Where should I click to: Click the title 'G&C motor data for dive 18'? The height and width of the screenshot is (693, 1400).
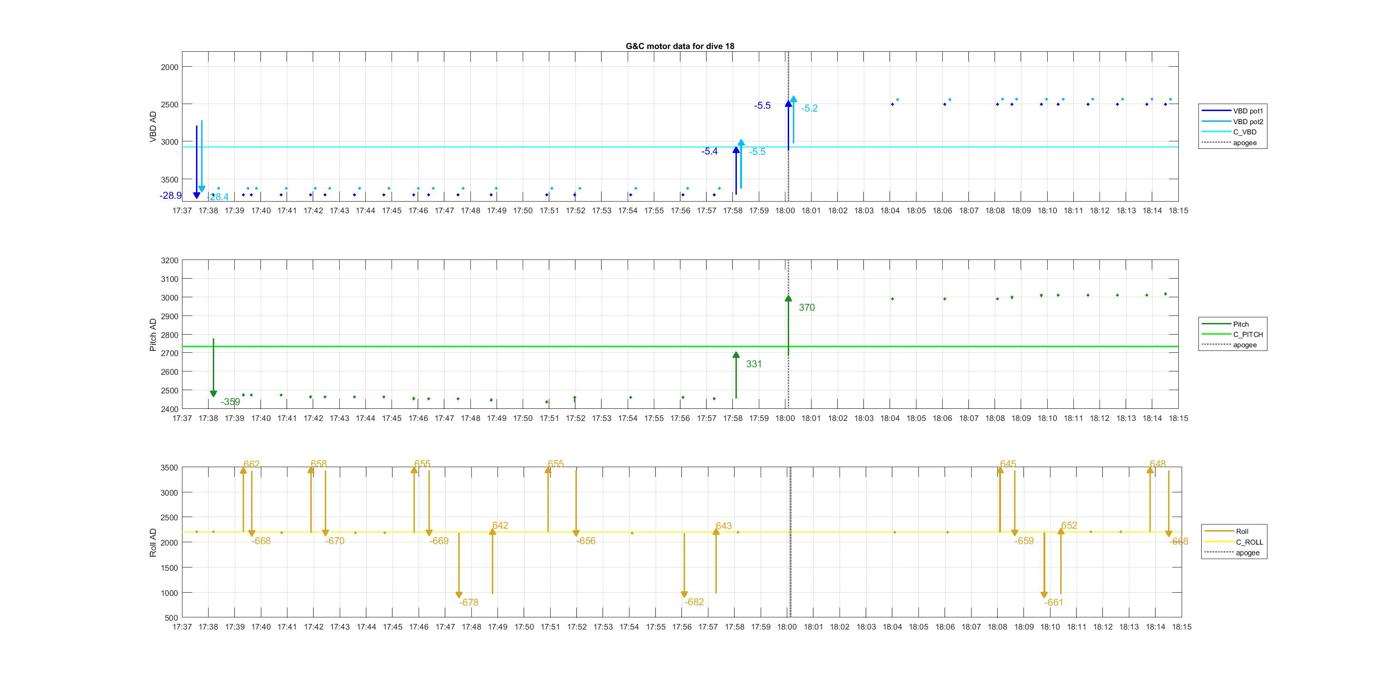[x=680, y=46]
